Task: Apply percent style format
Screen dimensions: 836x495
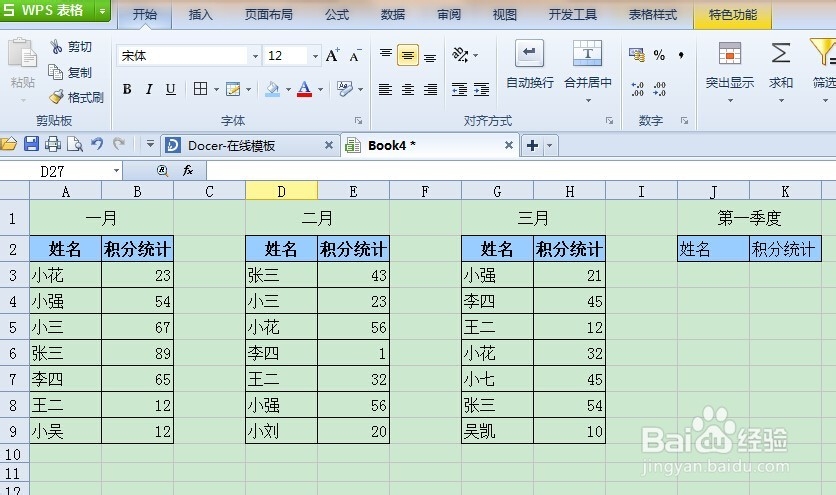Action: (660, 55)
